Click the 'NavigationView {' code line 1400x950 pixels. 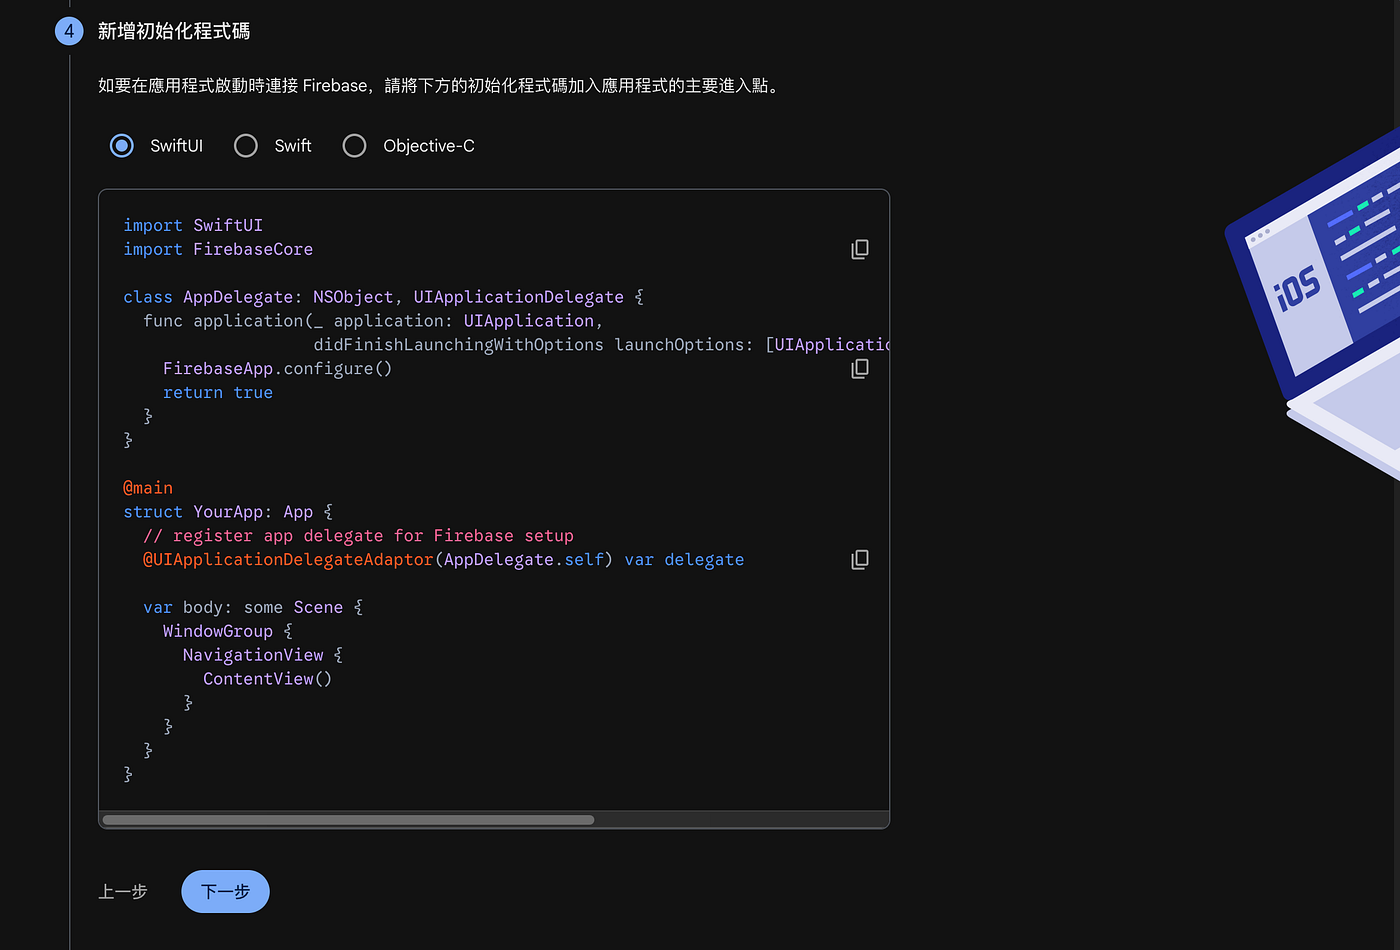coord(263,655)
